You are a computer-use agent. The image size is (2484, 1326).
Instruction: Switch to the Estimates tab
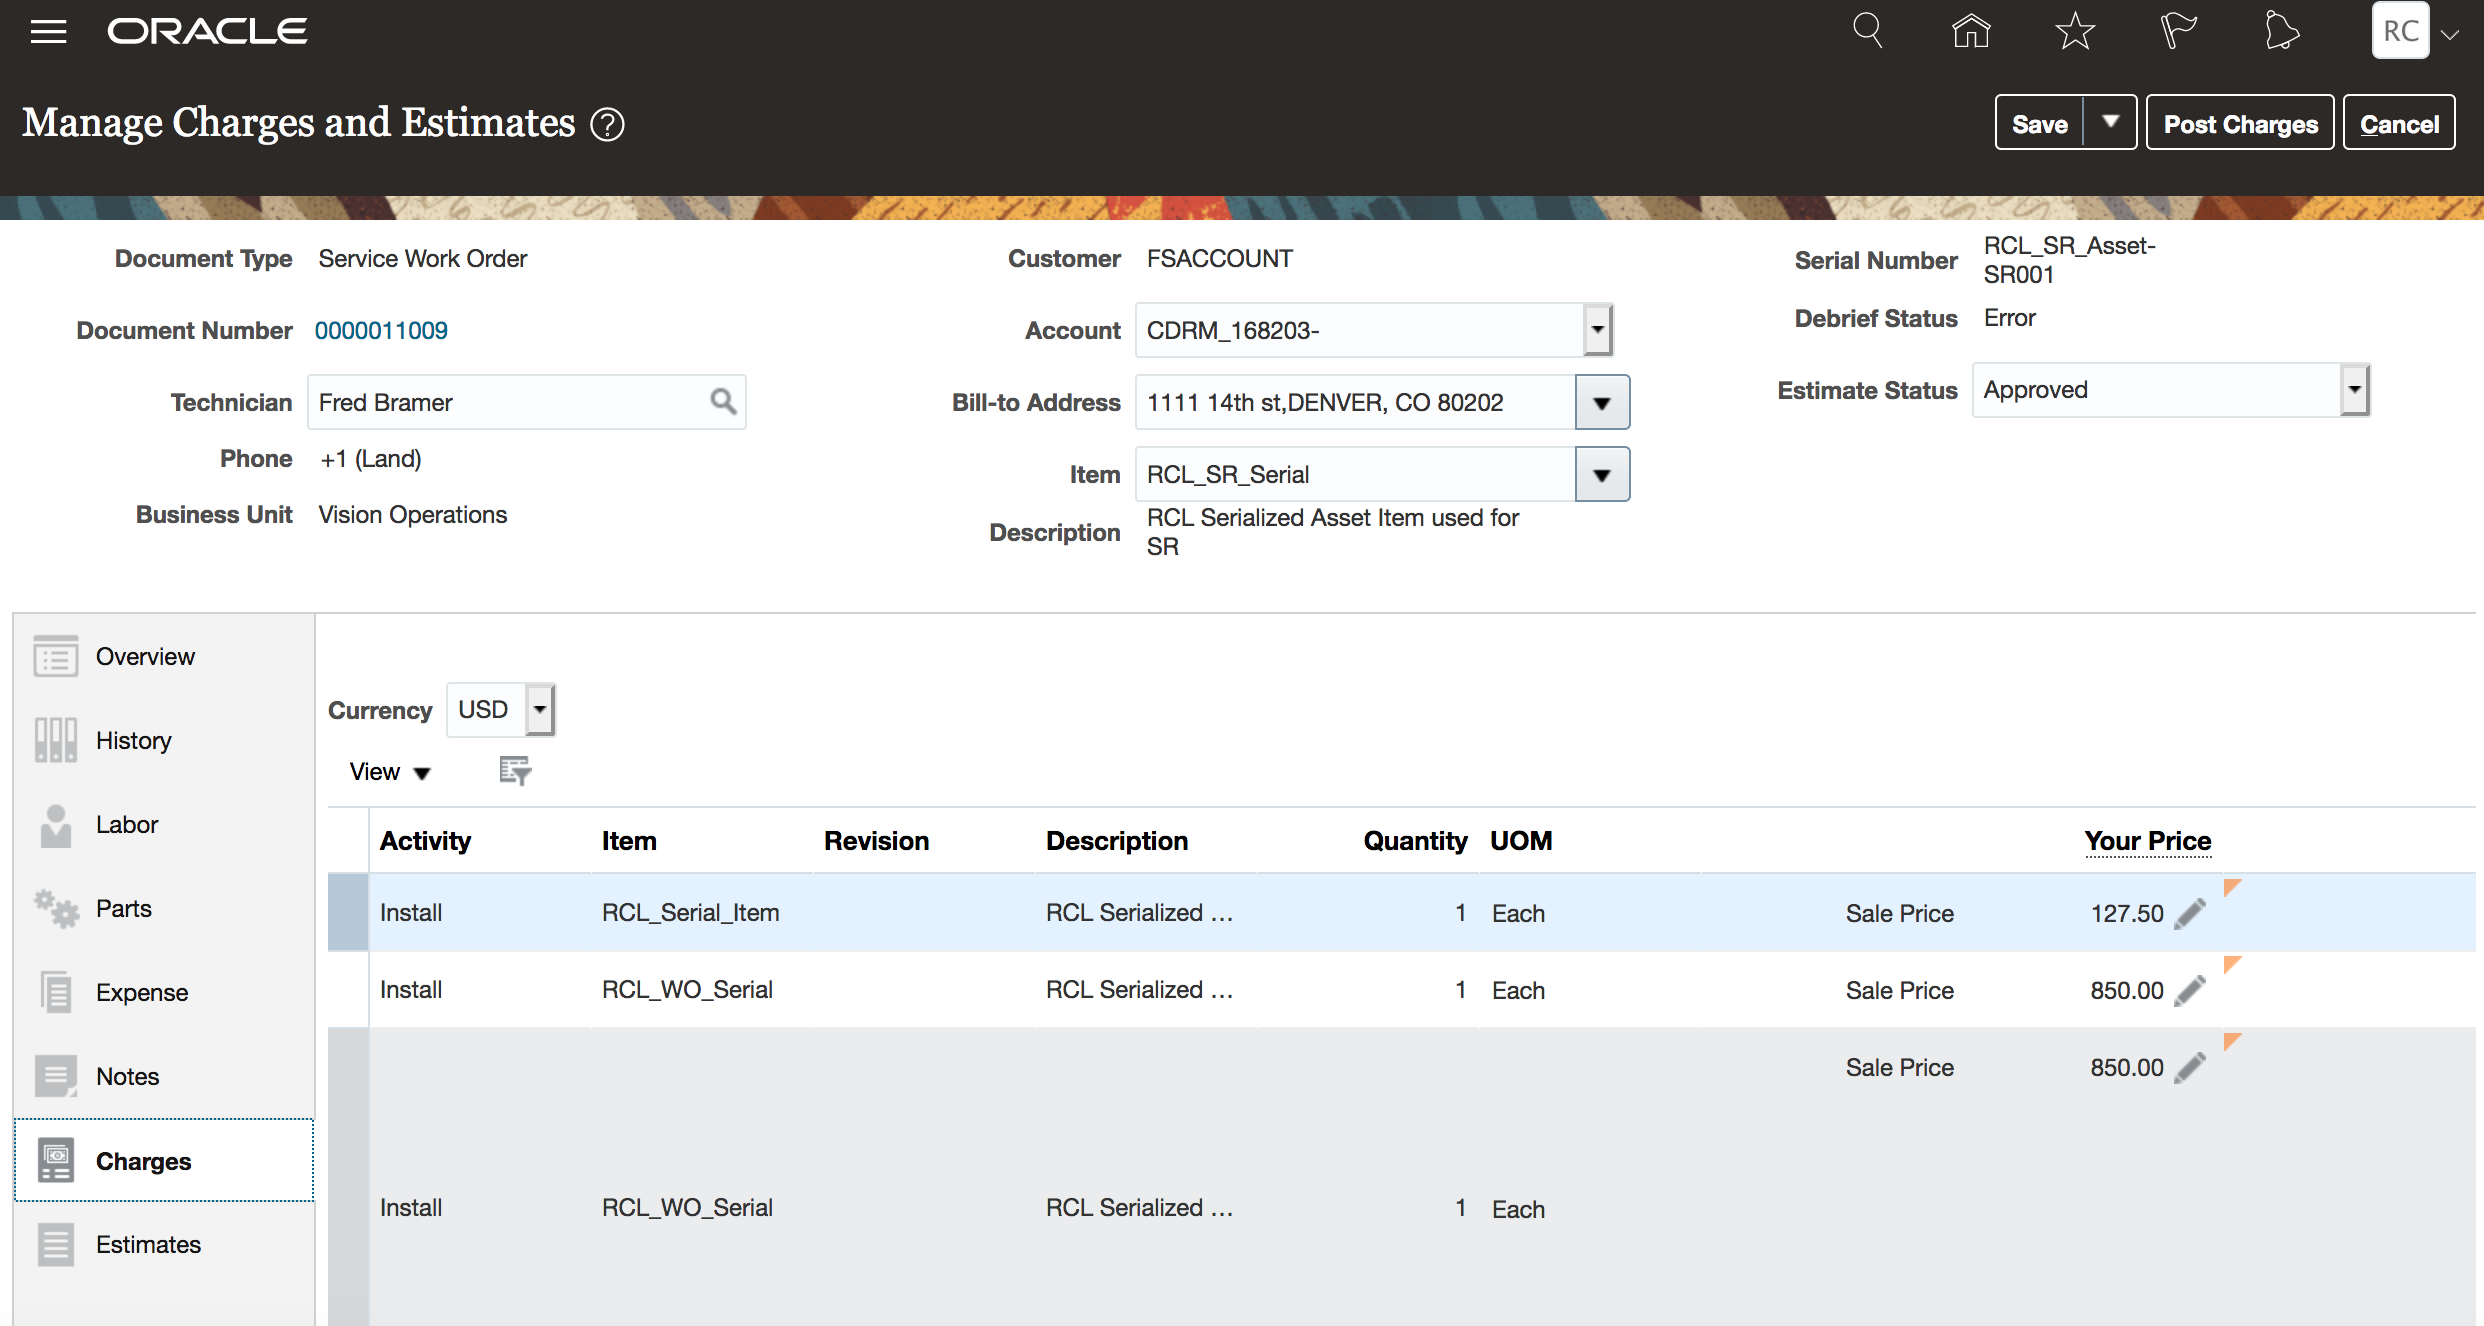point(148,1245)
